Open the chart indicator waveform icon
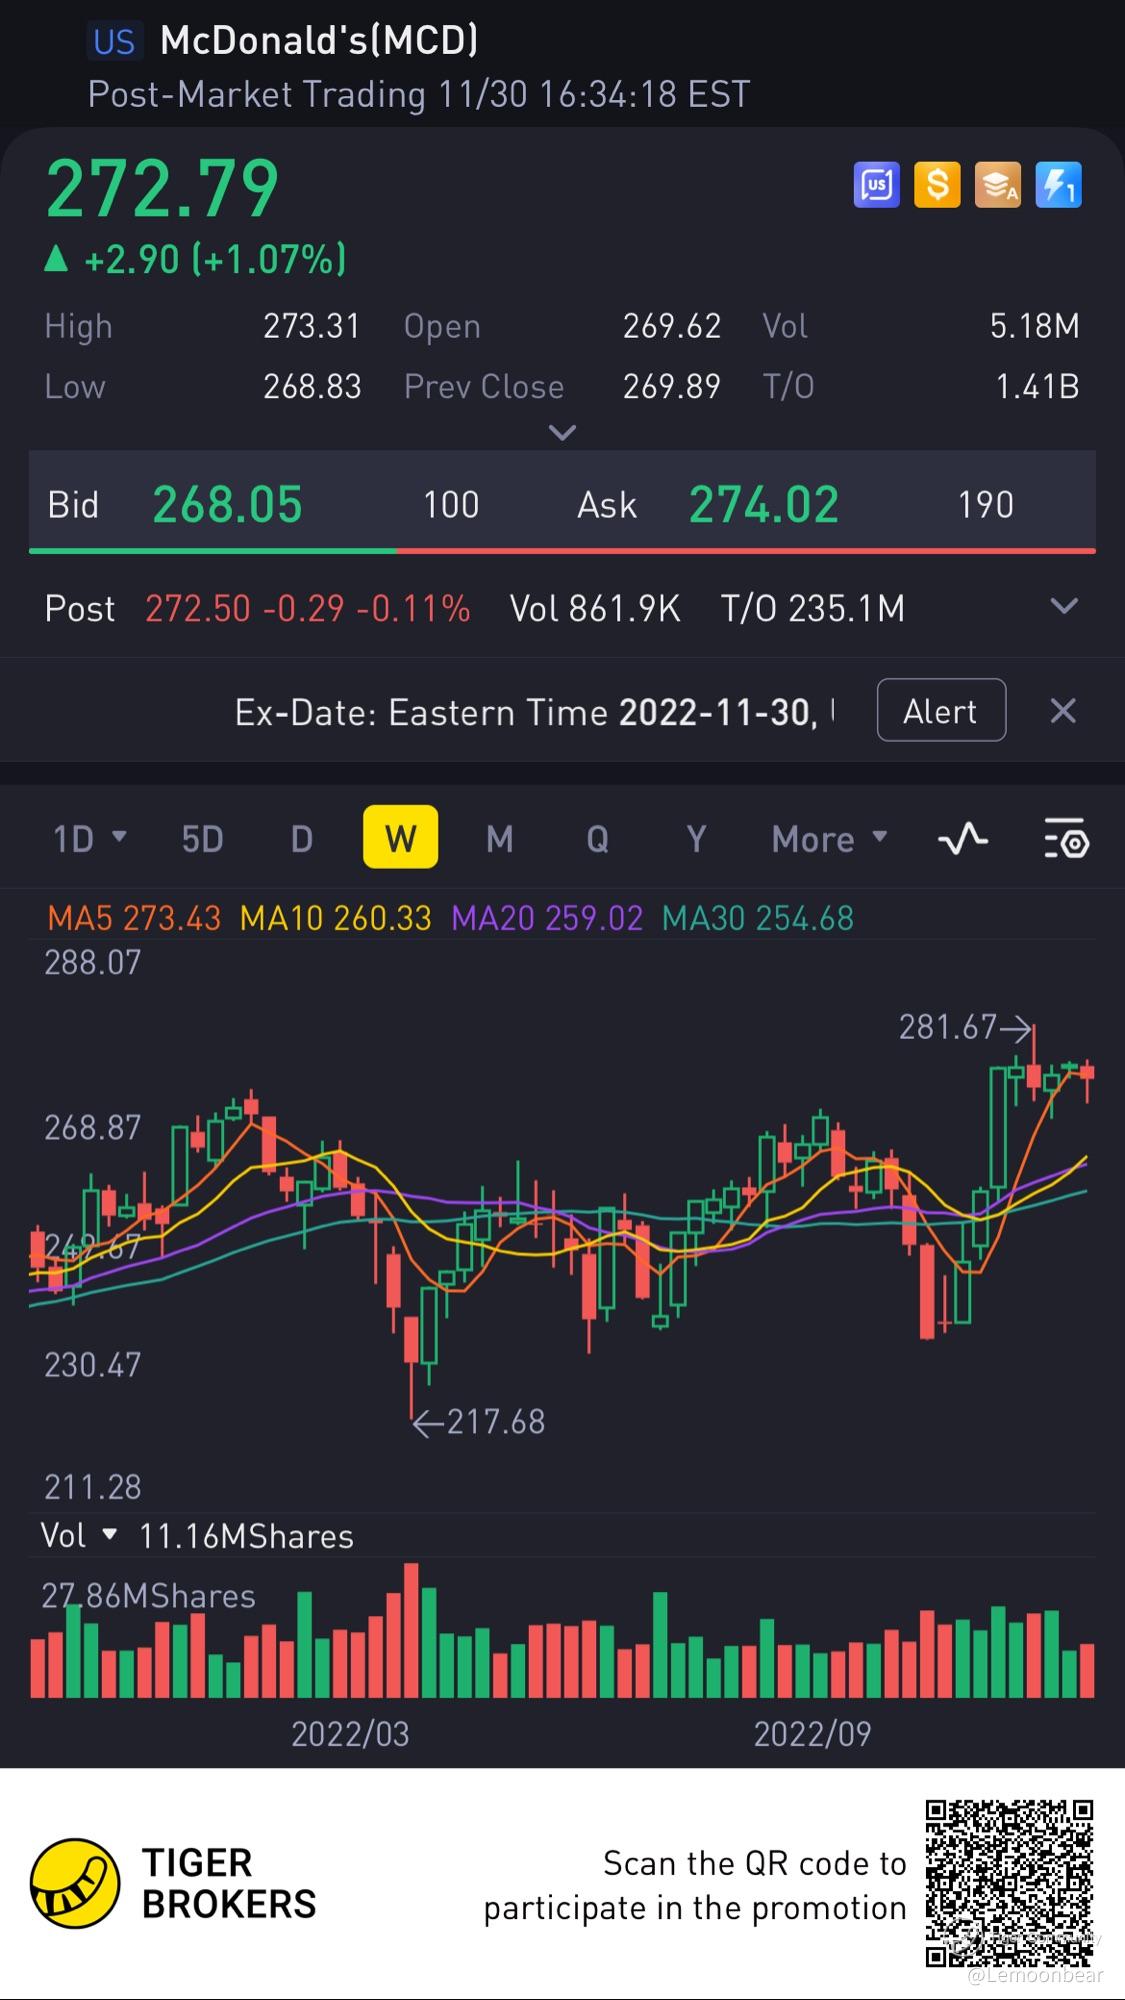This screenshot has height=2000, width=1125. click(x=963, y=838)
